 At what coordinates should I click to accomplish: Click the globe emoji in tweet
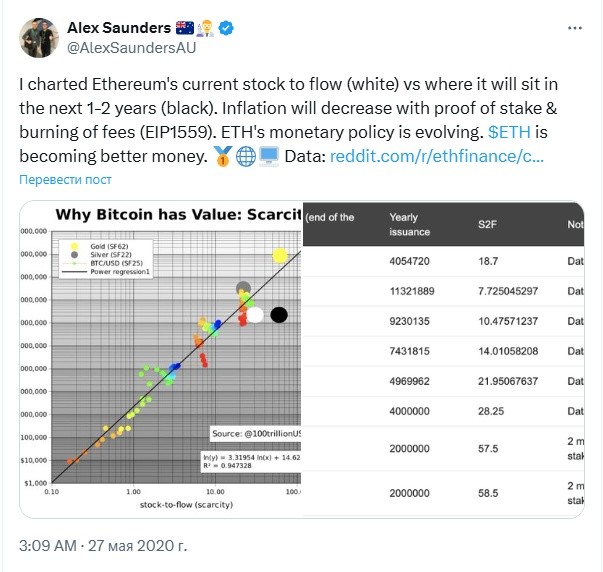click(246, 157)
